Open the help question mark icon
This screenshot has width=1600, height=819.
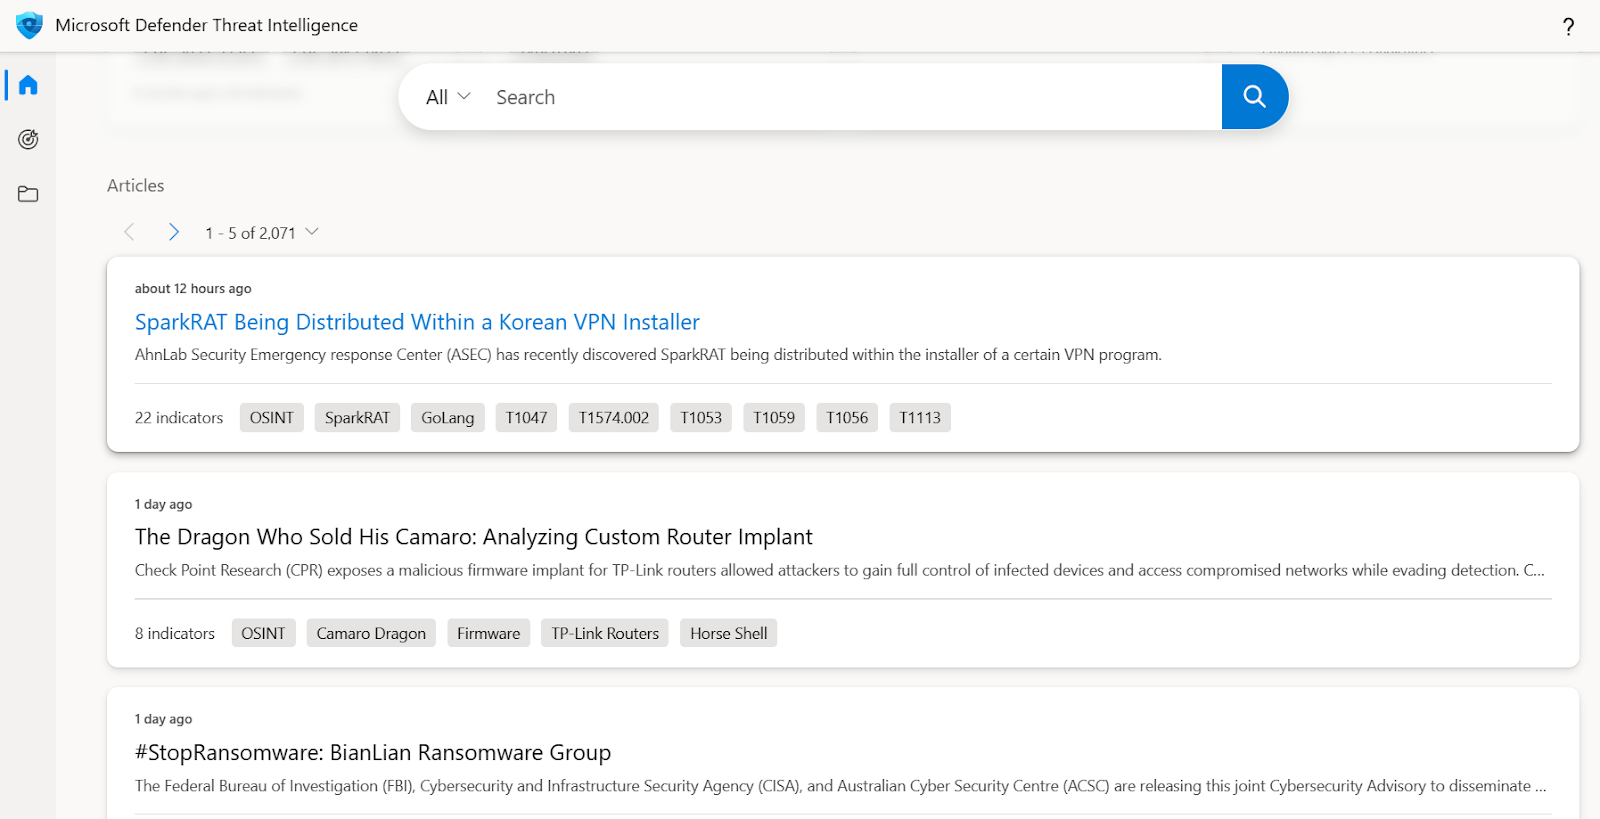(x=1568, y=27)
